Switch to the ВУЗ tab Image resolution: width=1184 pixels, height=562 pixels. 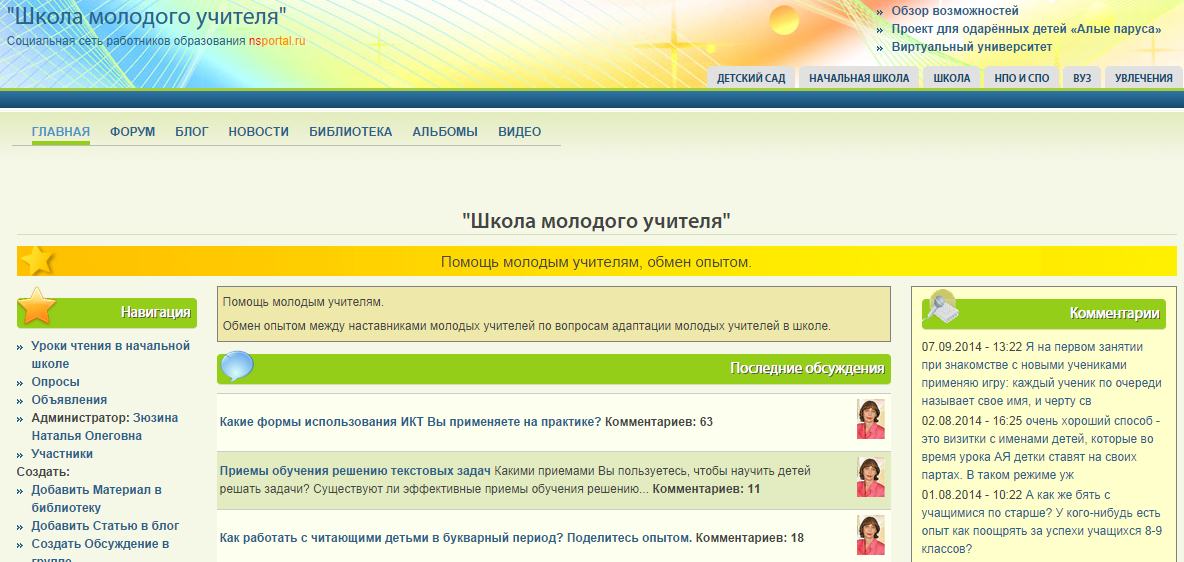coord(1082,78)
